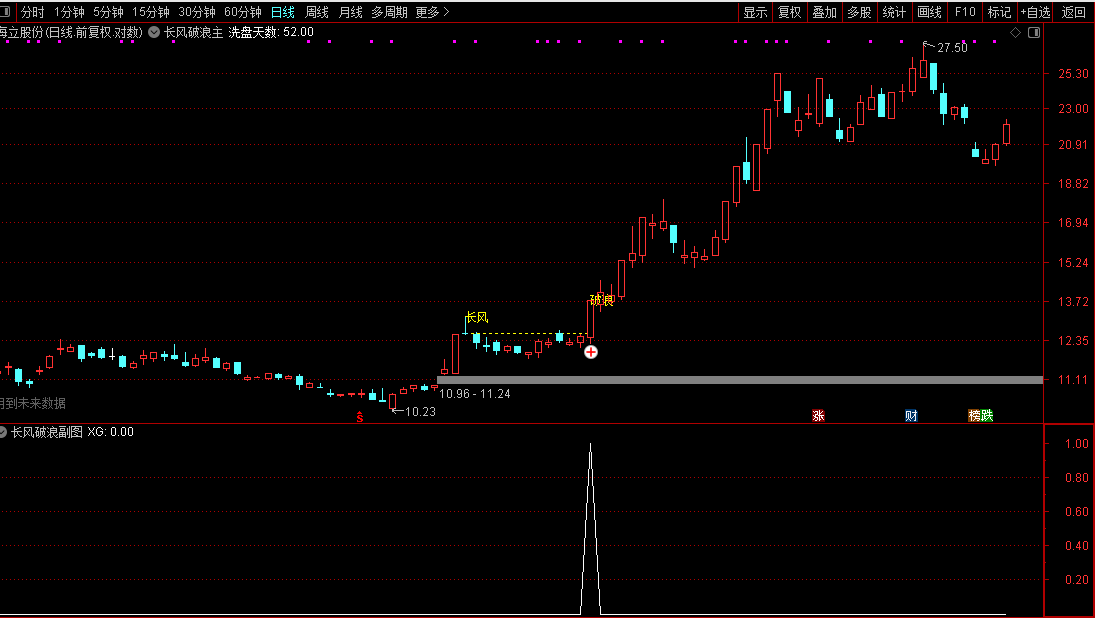Click the 12.35 price axis label
Image resolution: width=1095 pixels, height=618 pixels.
(x=1073, y=341)
